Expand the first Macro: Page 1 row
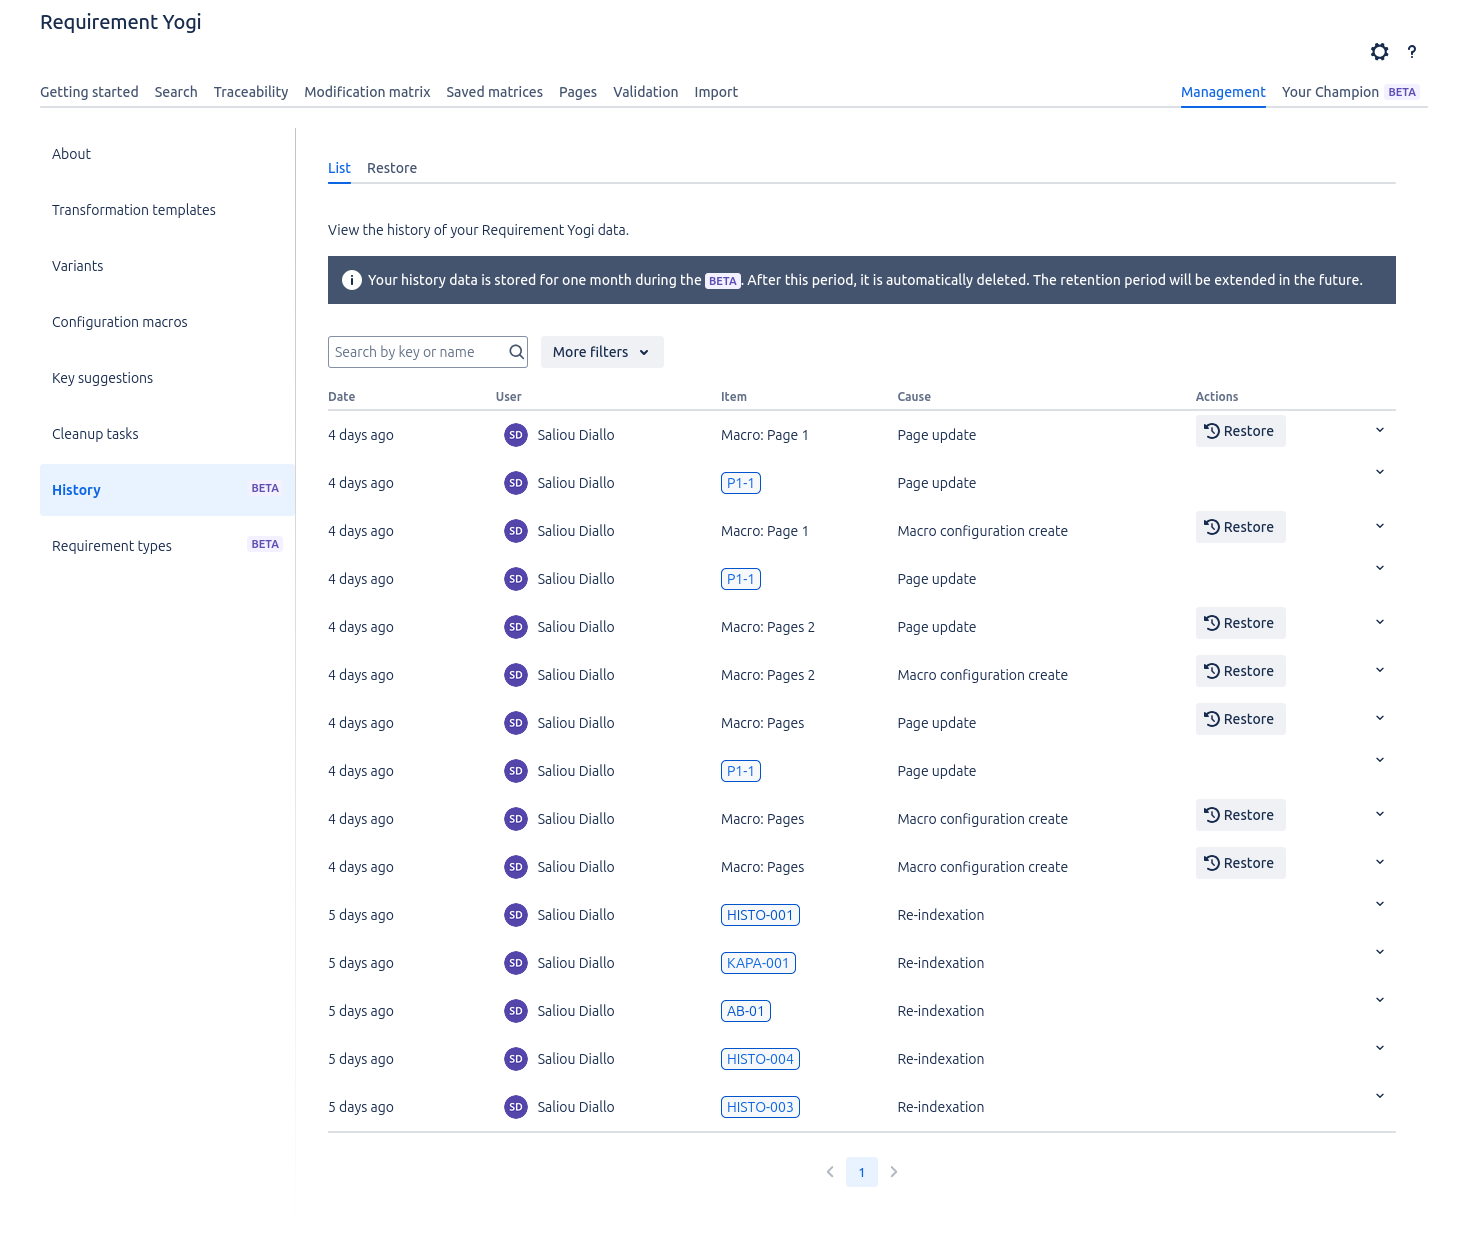 click(x=1379, y=430)
